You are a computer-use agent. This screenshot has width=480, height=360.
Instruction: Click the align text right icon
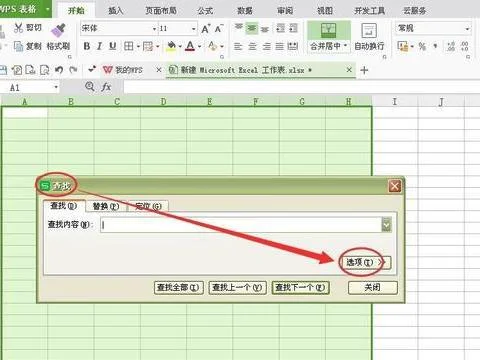(266, 46)
